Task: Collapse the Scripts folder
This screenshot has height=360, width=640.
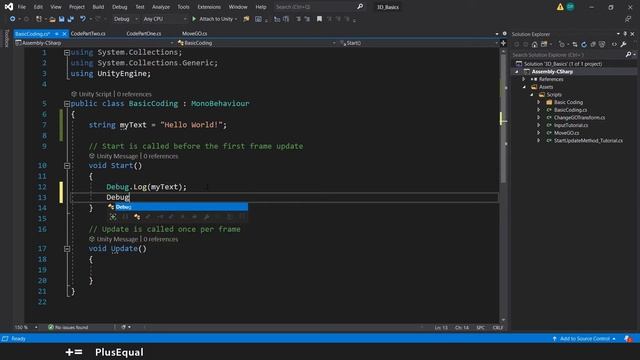Action: 532,95
